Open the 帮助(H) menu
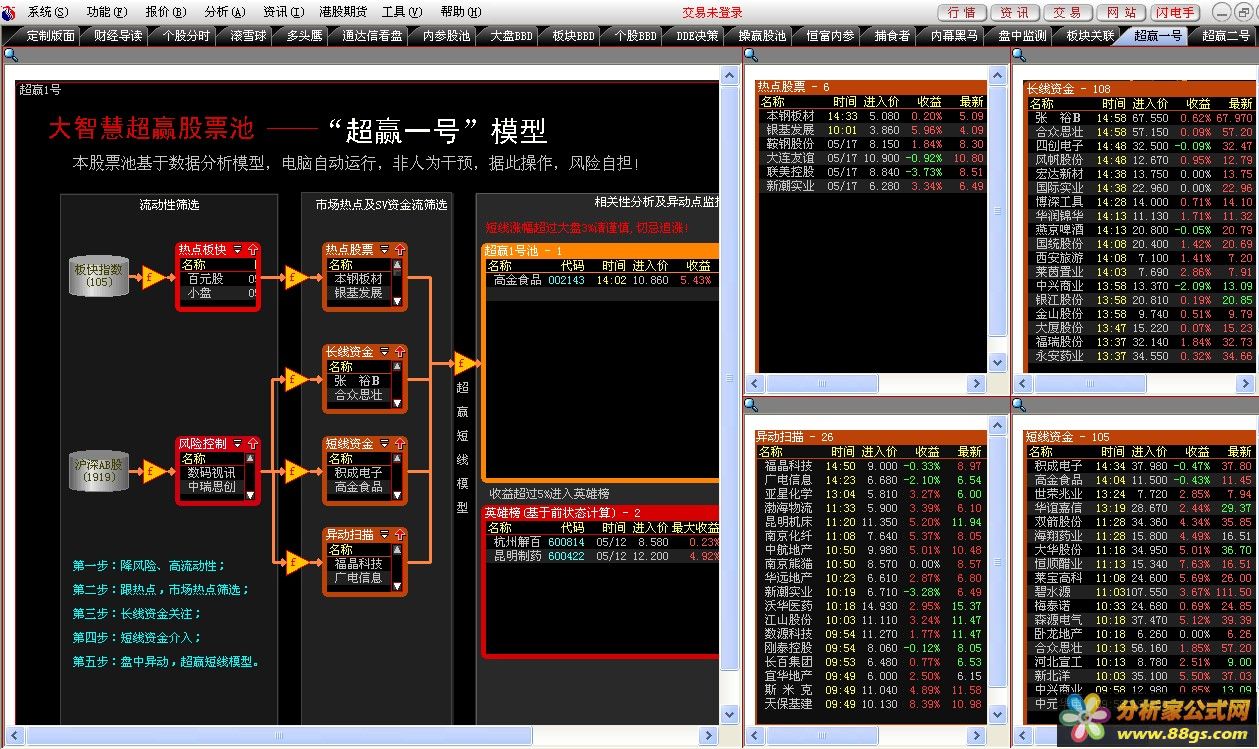The height and width of the screenshot is (749, 1259). pyautogui.click(x=461, y=12)
